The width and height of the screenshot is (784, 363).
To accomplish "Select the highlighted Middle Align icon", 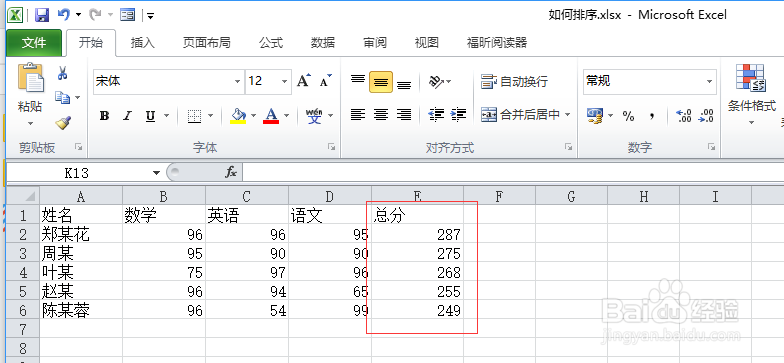I will coord(381,82).
